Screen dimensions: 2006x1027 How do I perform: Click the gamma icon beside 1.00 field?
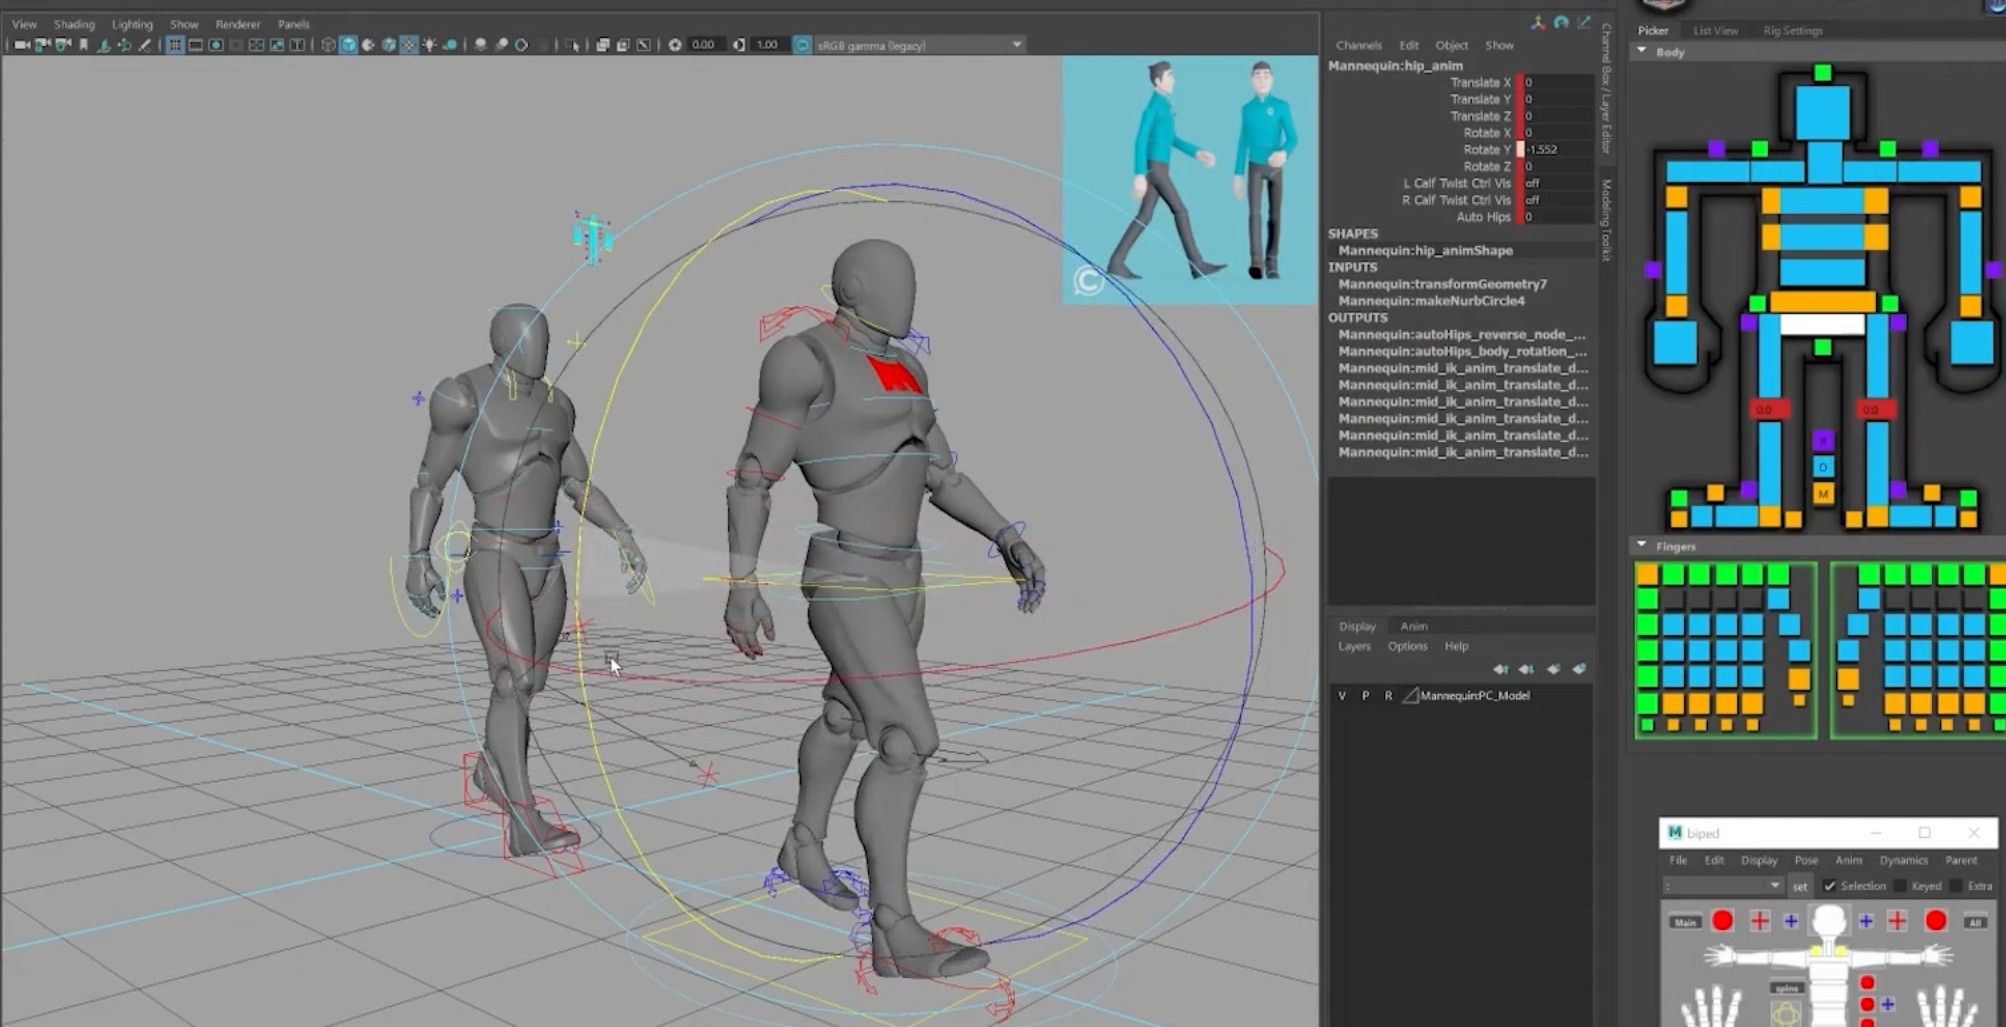click(x=739, y=45)
